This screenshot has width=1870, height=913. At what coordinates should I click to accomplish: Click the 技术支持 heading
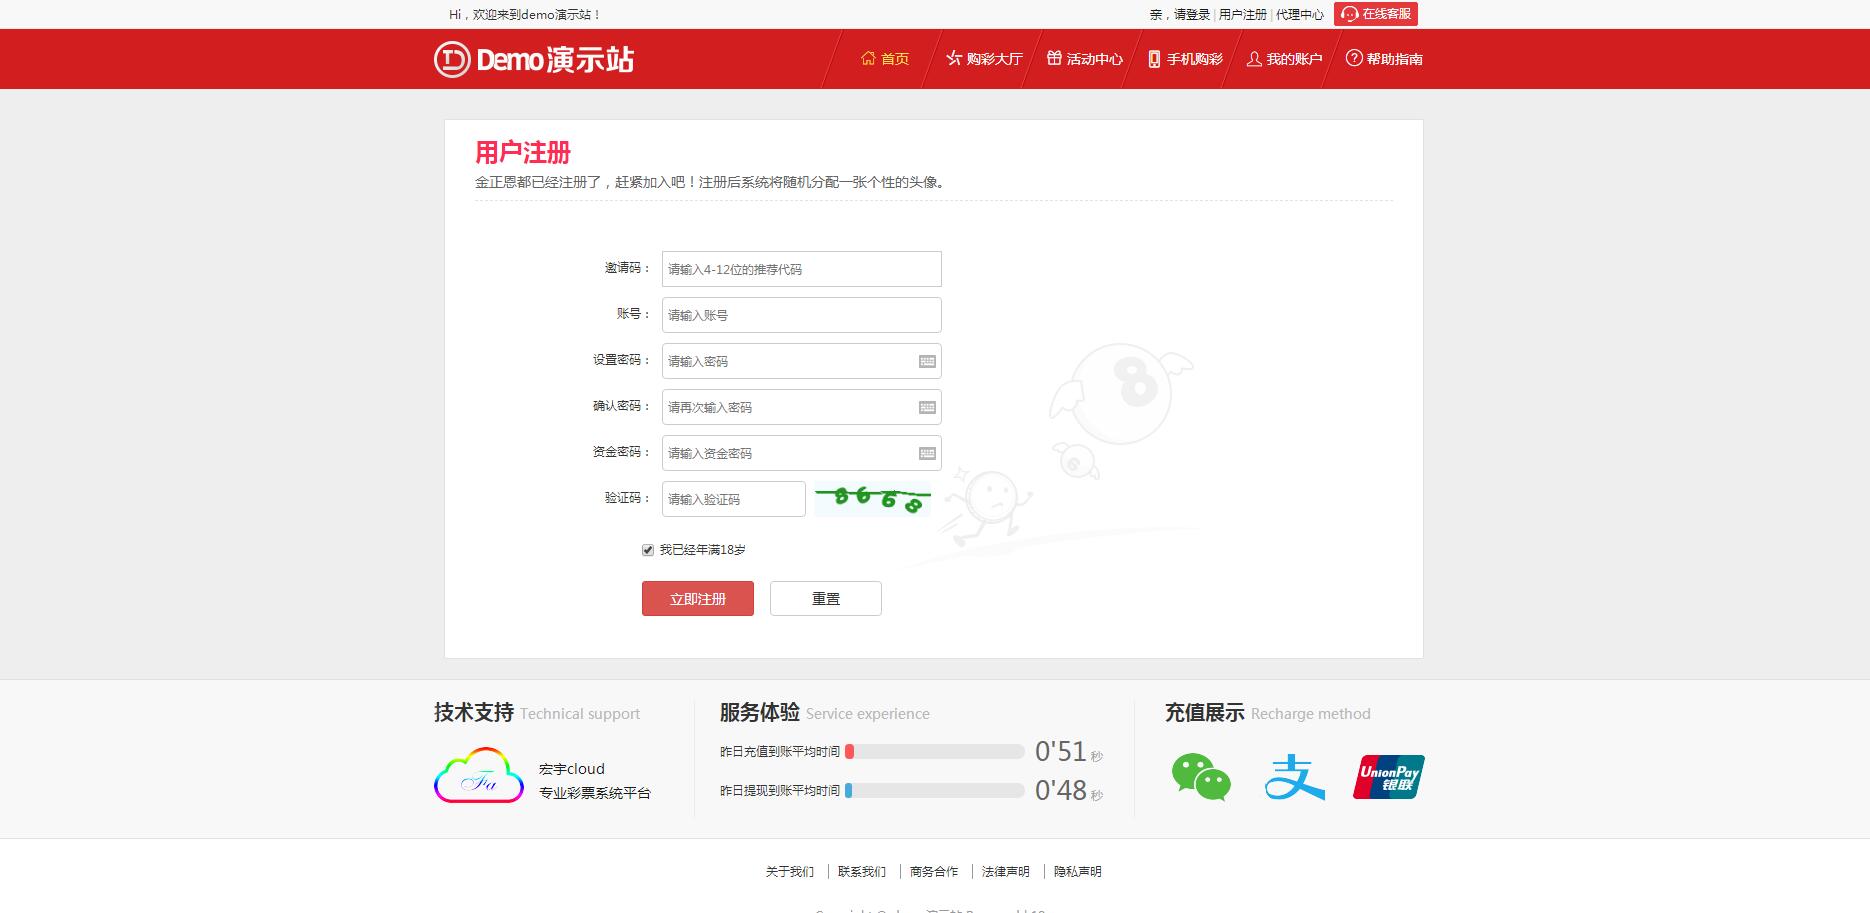click(474, 713)
